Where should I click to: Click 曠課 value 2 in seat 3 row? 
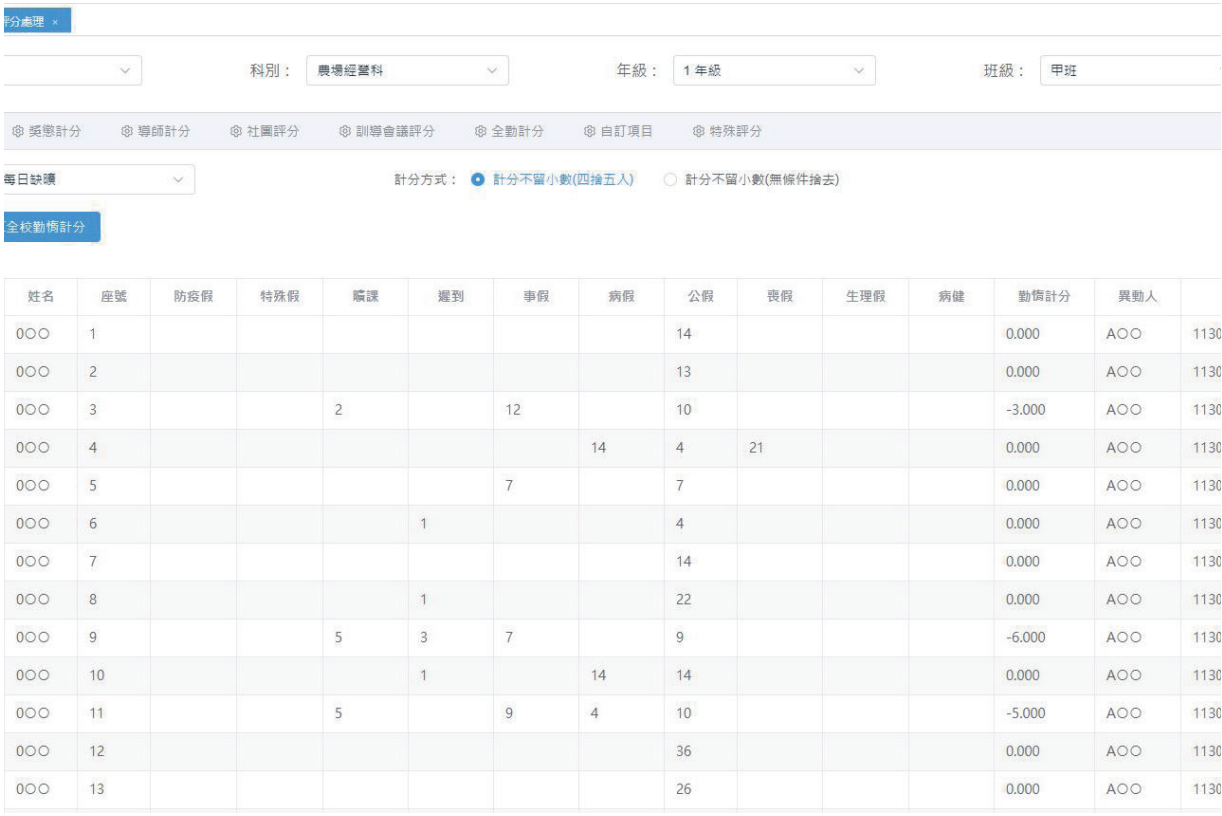click(x=338, y=411)
